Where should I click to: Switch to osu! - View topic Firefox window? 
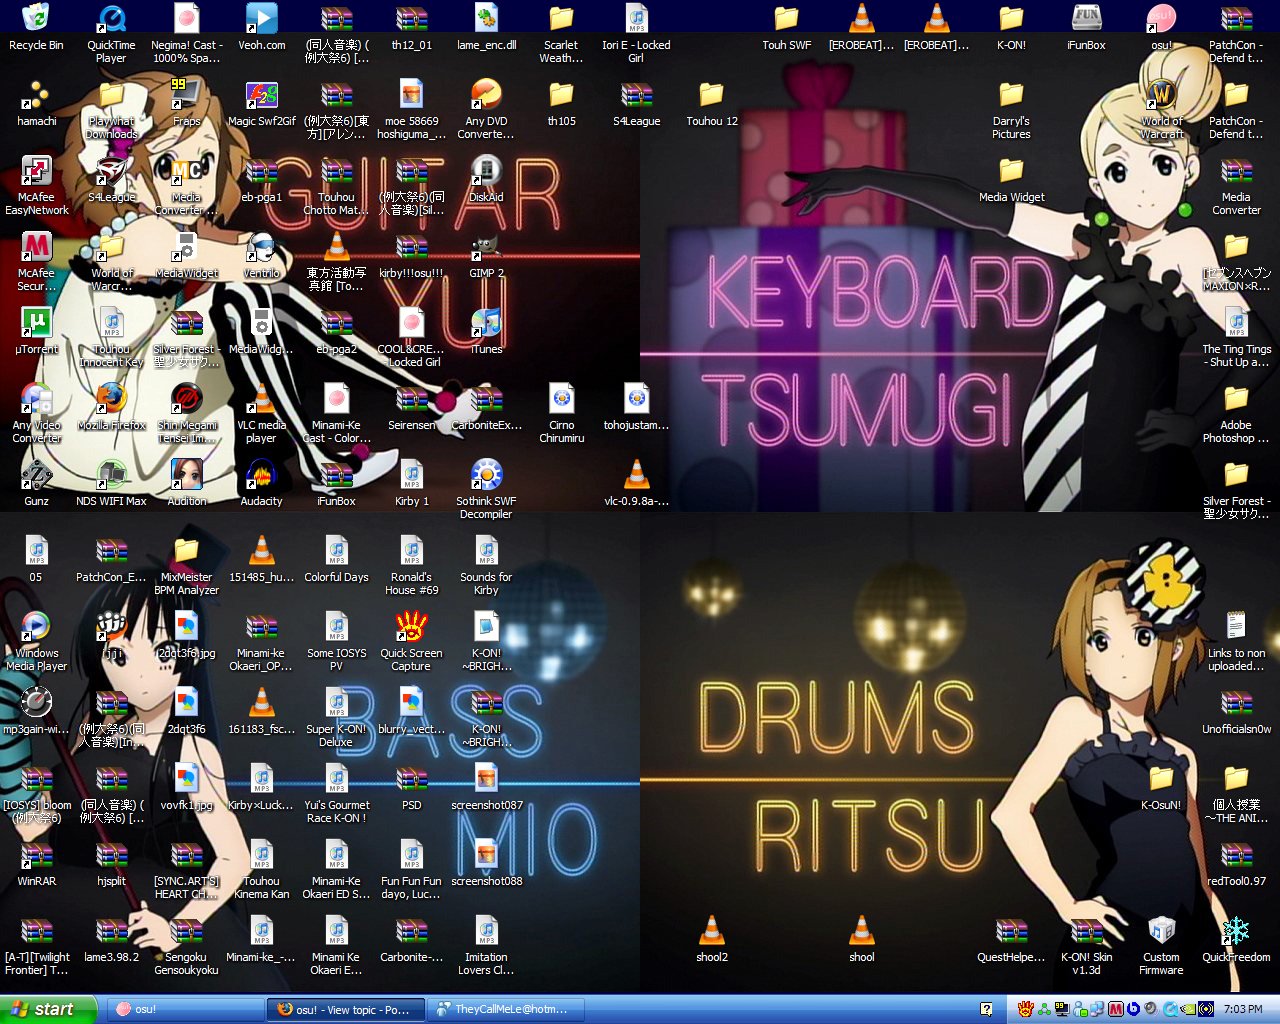click(x=346, y=1009)
